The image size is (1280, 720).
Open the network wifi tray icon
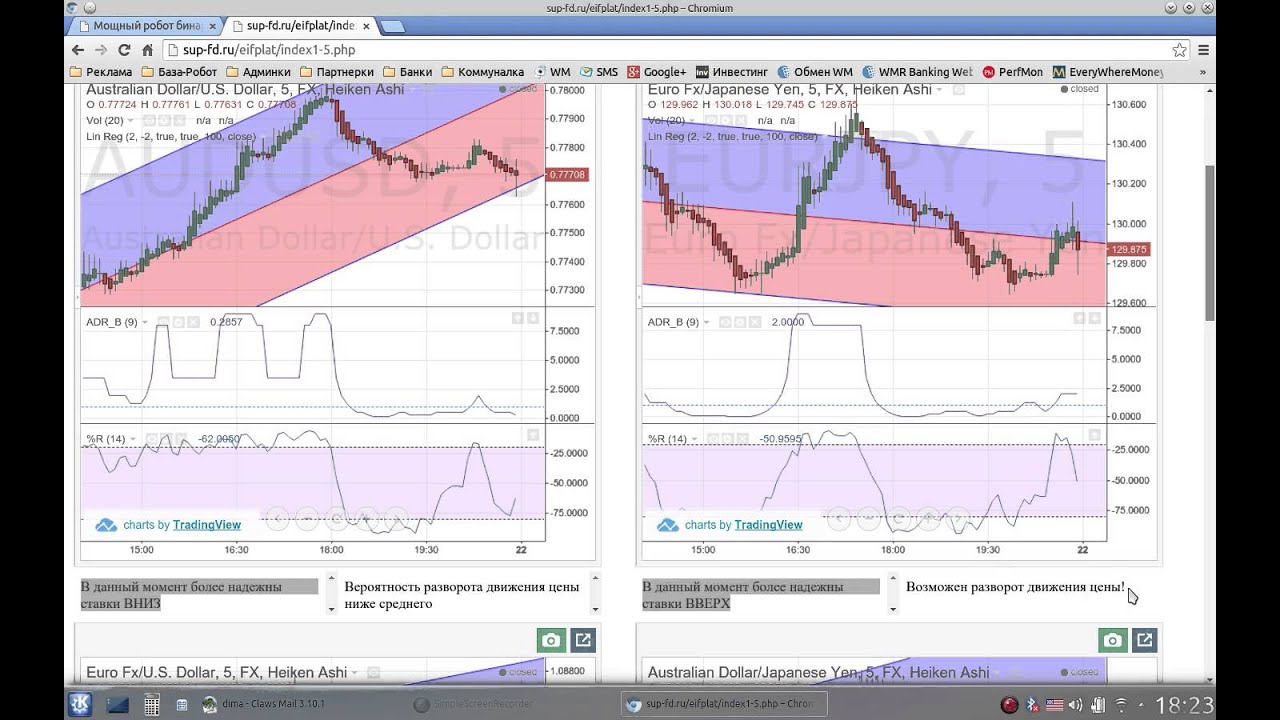[1121, 705]
